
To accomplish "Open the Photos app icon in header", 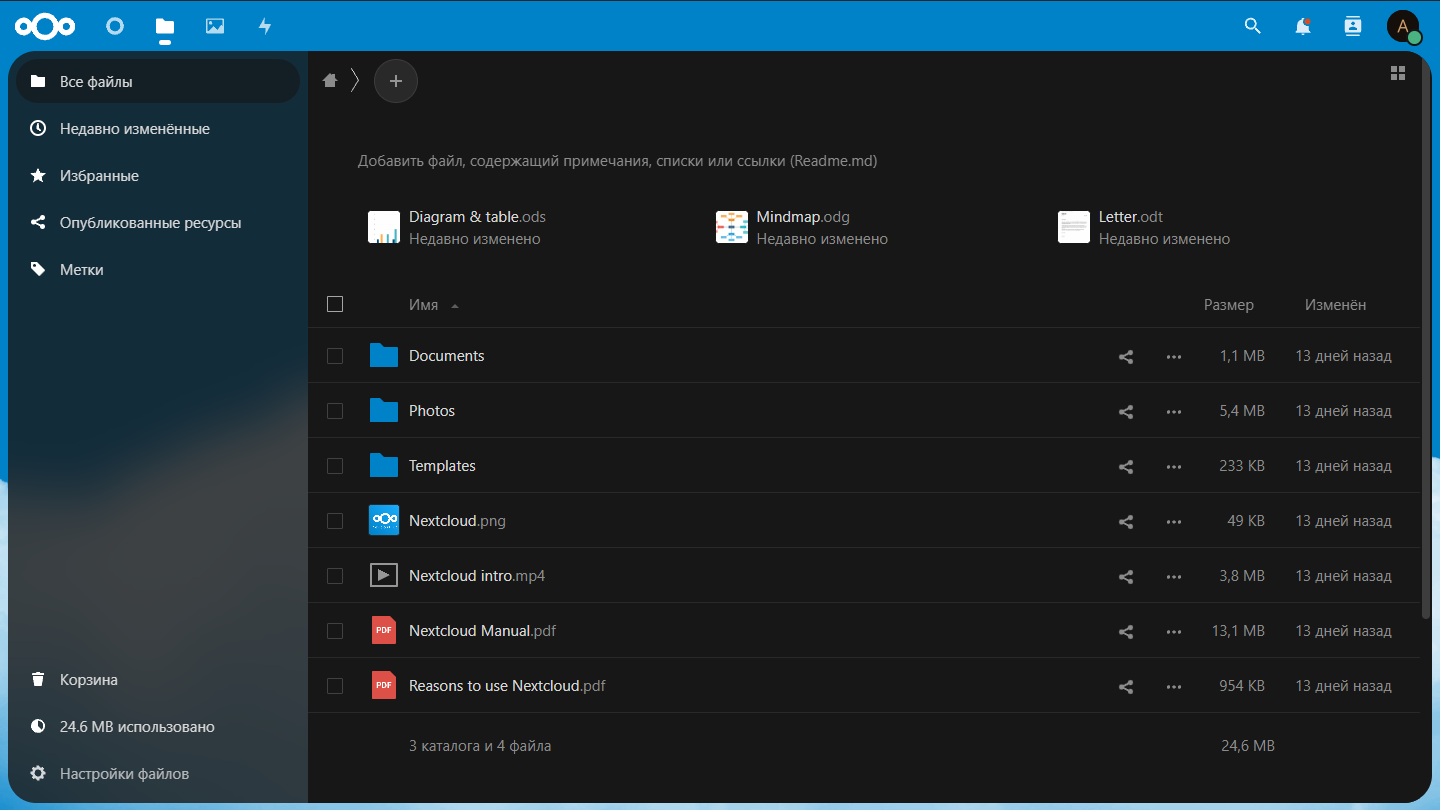I will coord(215,26).
